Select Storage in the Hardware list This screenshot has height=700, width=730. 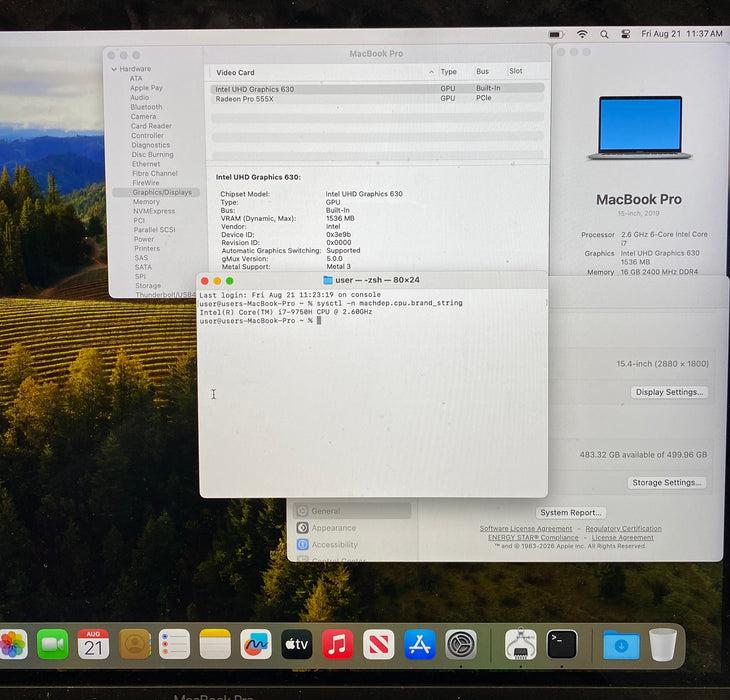[x=148, y=285]
